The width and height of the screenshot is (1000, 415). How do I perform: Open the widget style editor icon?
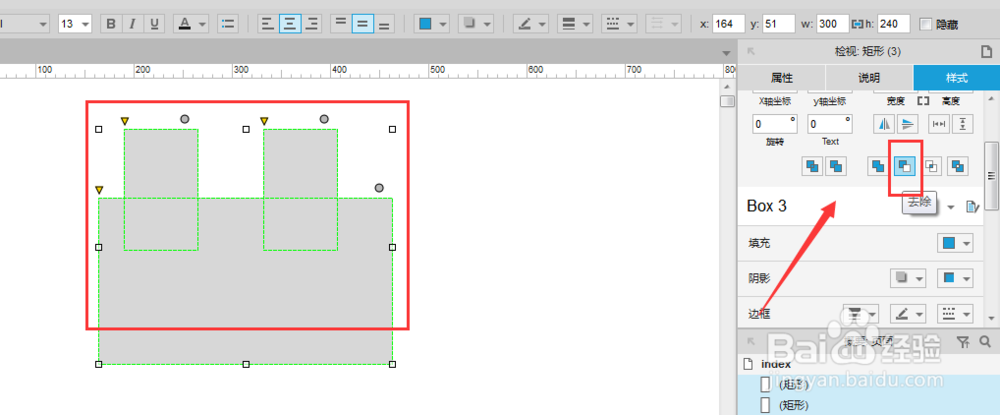click(972, 207)
